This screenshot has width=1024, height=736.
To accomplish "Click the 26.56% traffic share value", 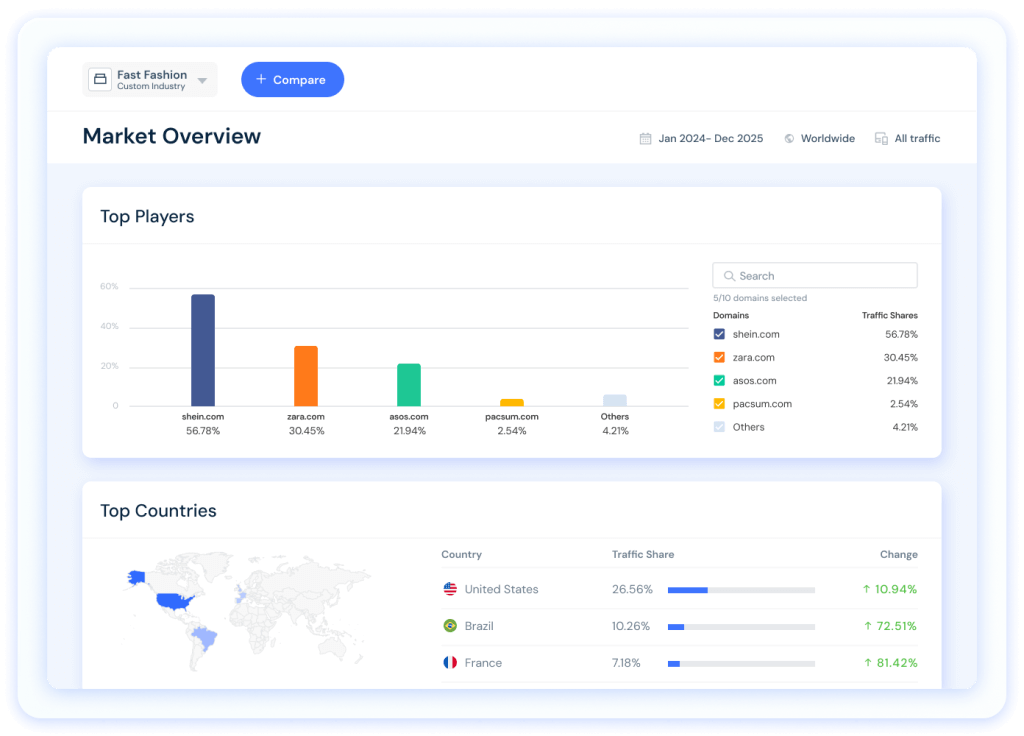I will click(632, 589).
